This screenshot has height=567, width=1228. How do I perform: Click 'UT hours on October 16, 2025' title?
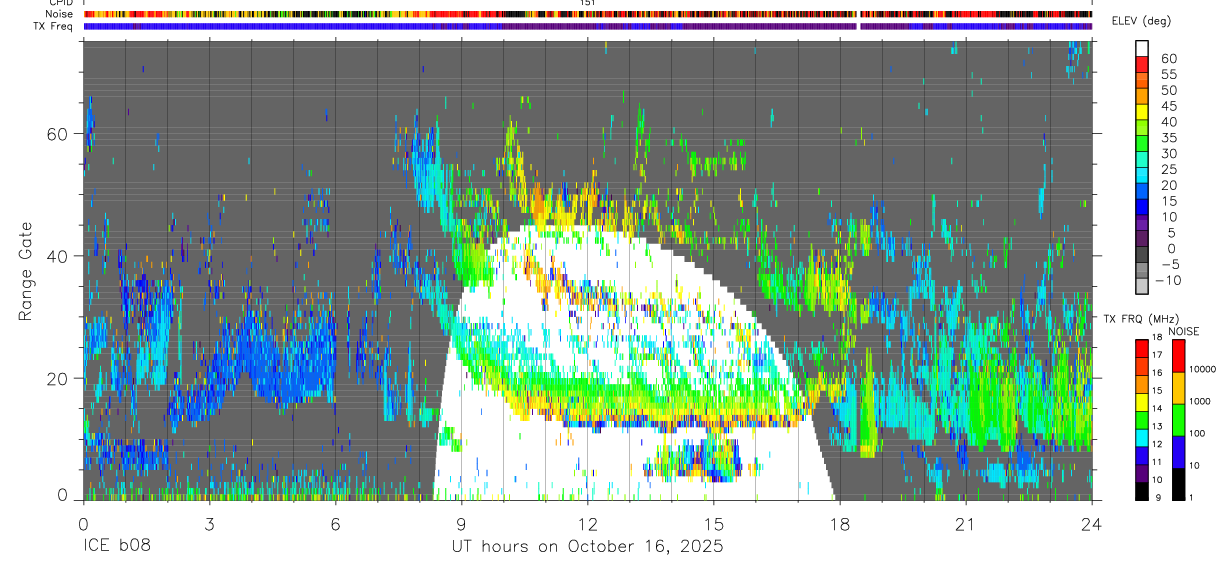tap(587, 547)
